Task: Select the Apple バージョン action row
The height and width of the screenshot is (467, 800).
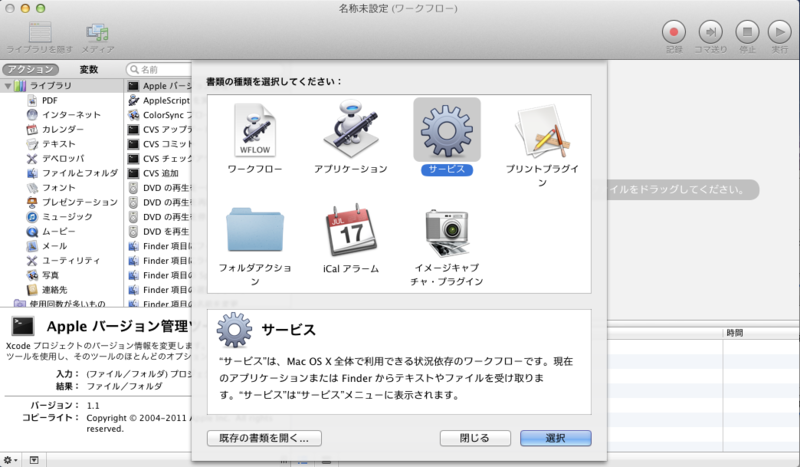Action: [x=159, y=86]
